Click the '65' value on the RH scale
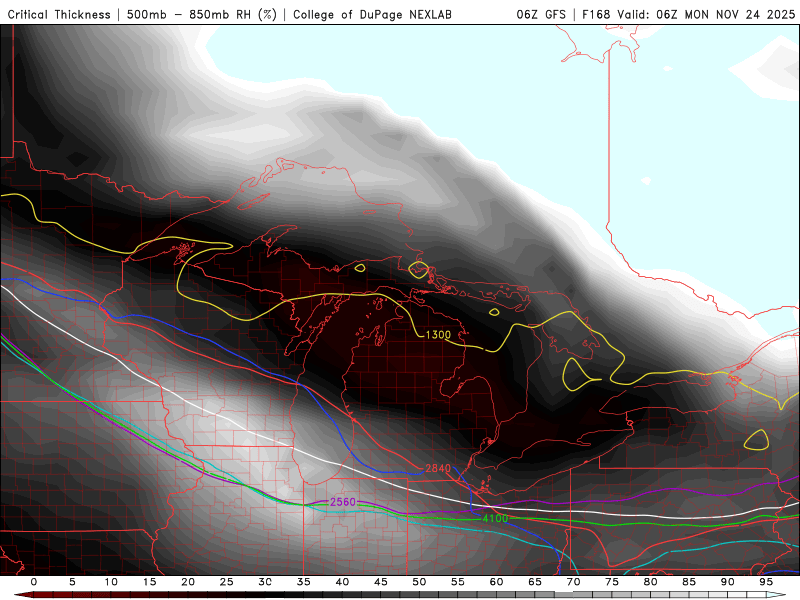This screenshot has width=800, height=600. (535, 582)
